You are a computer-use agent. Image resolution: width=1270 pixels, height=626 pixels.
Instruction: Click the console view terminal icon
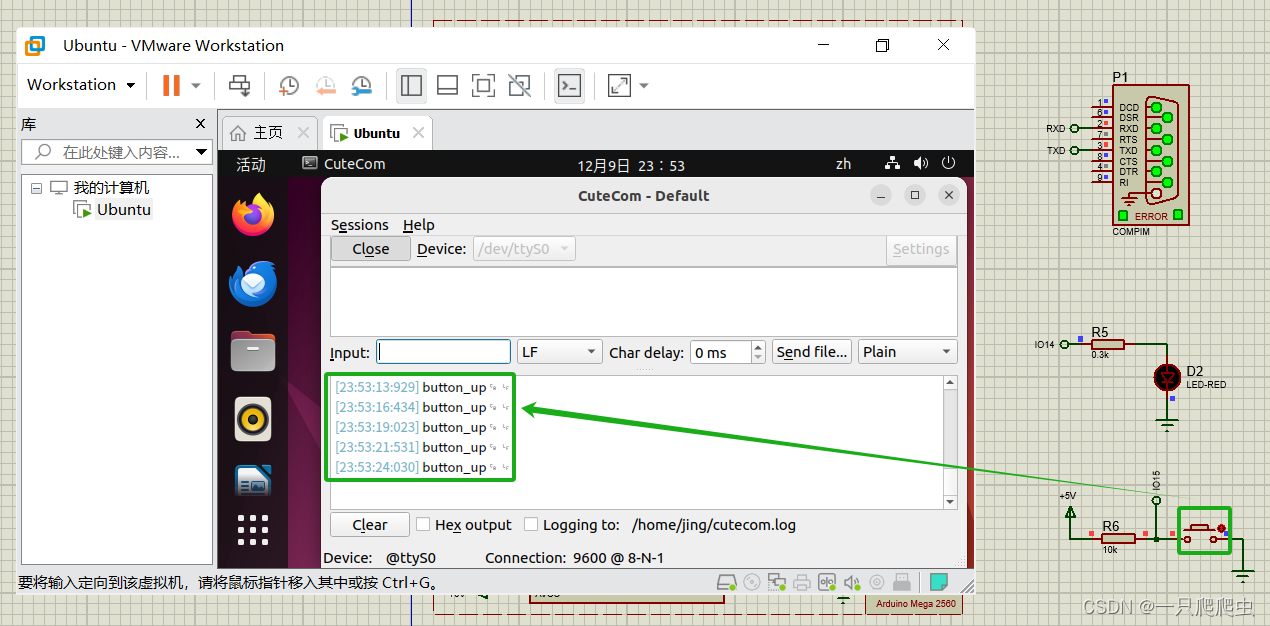coord(569,85)
